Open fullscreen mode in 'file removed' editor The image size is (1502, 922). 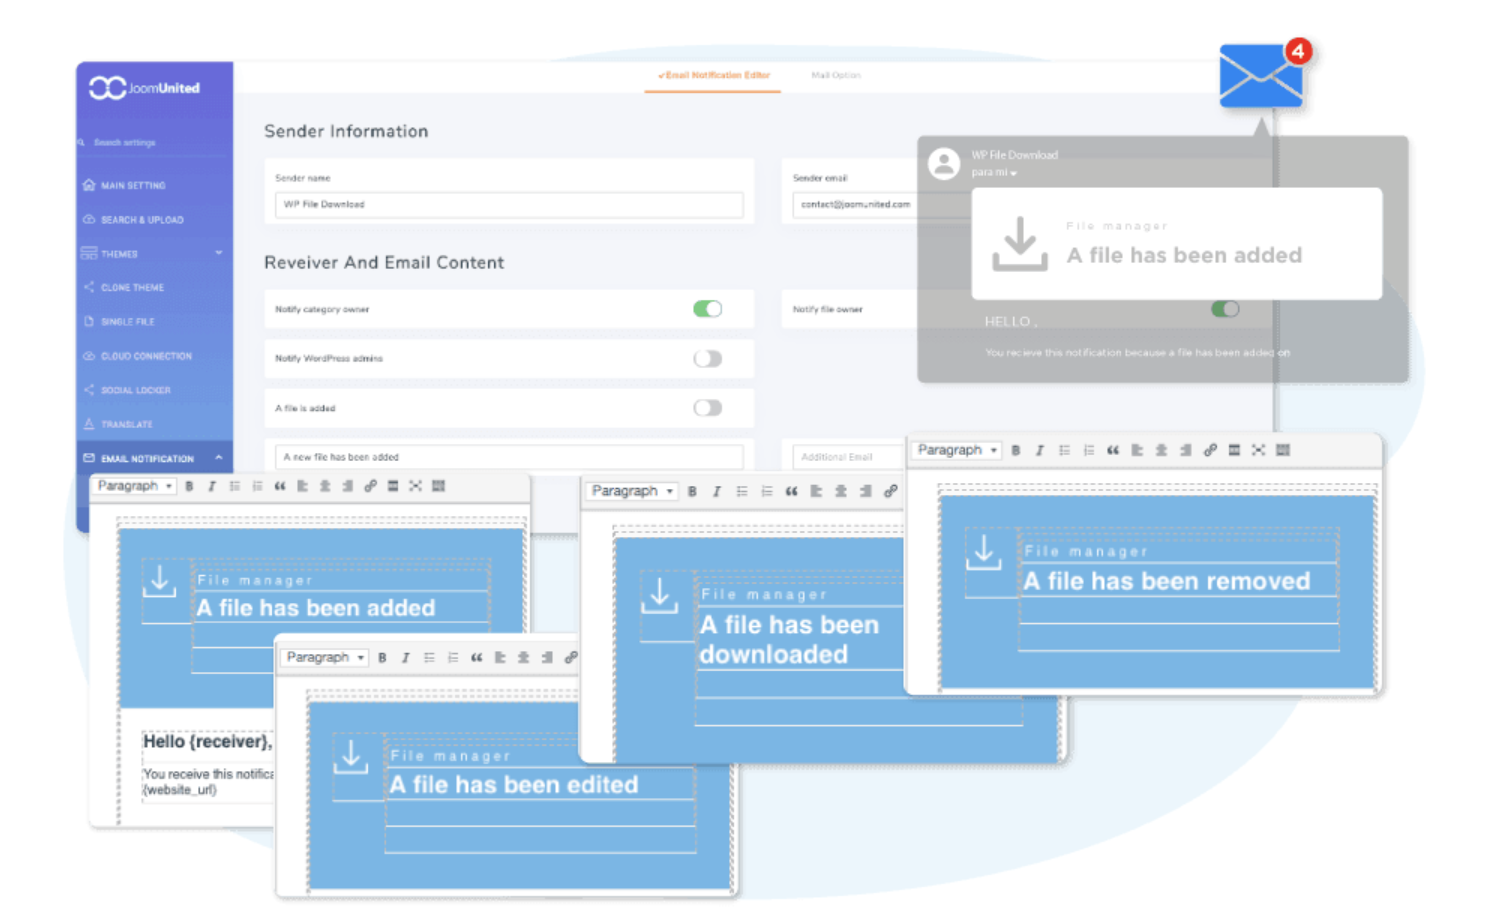pyautogui.click(x=1258, y=451)
